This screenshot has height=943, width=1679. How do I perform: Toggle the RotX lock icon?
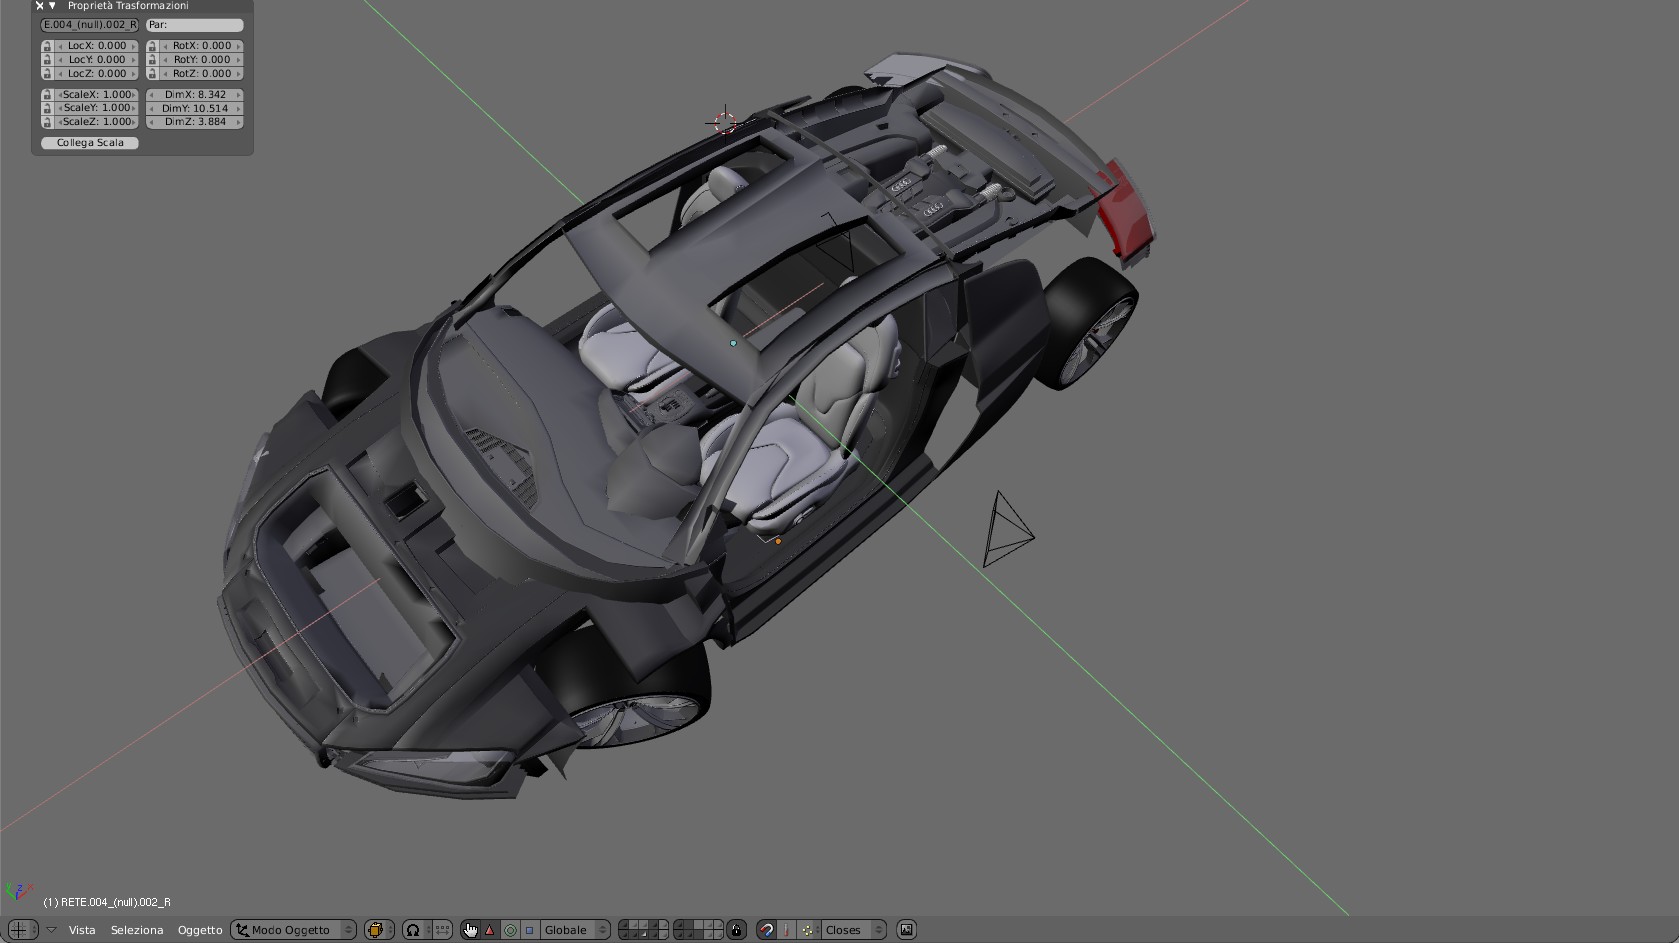(x=152, y=46)
